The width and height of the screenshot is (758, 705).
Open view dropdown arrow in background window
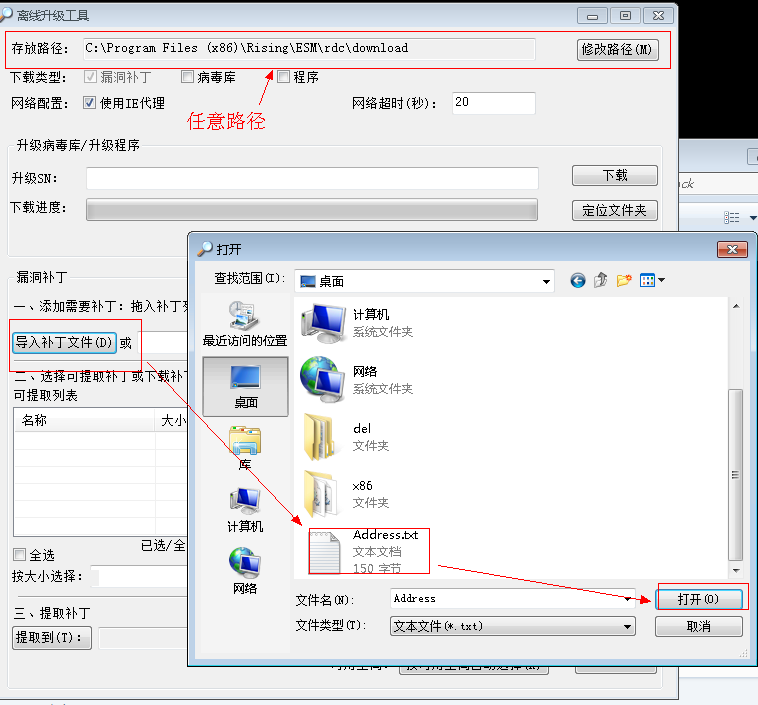(x=753, y=218)
